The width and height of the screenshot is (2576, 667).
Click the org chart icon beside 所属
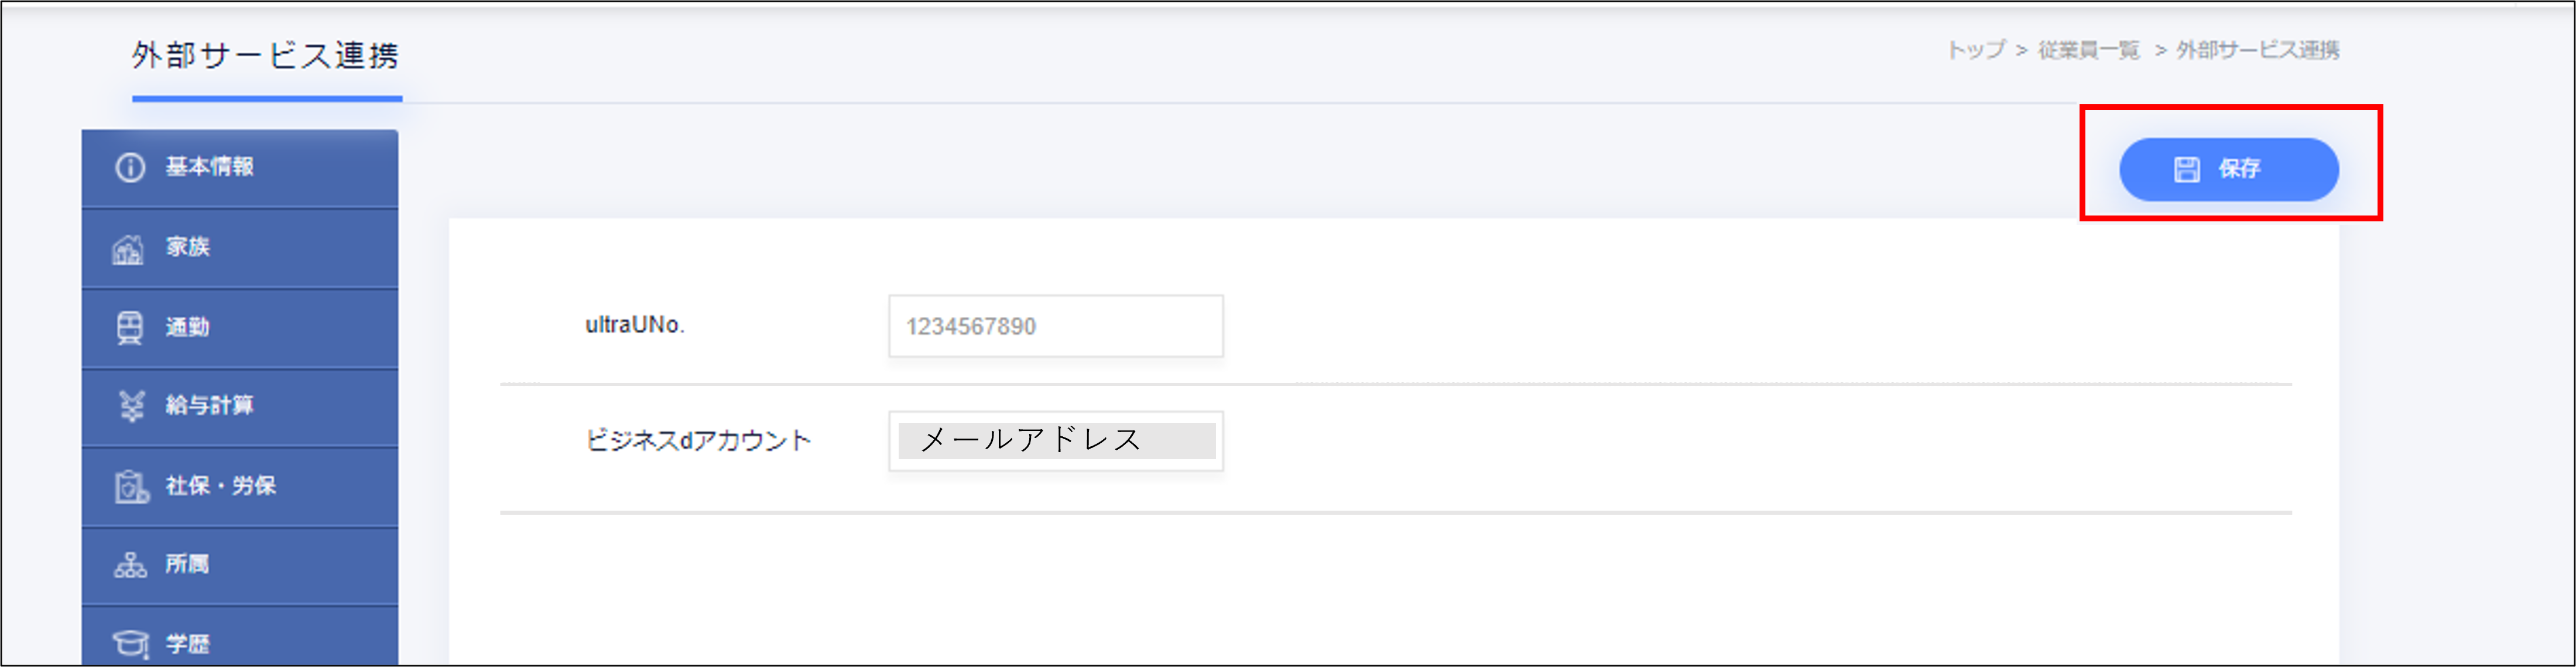tap(130, 565)
